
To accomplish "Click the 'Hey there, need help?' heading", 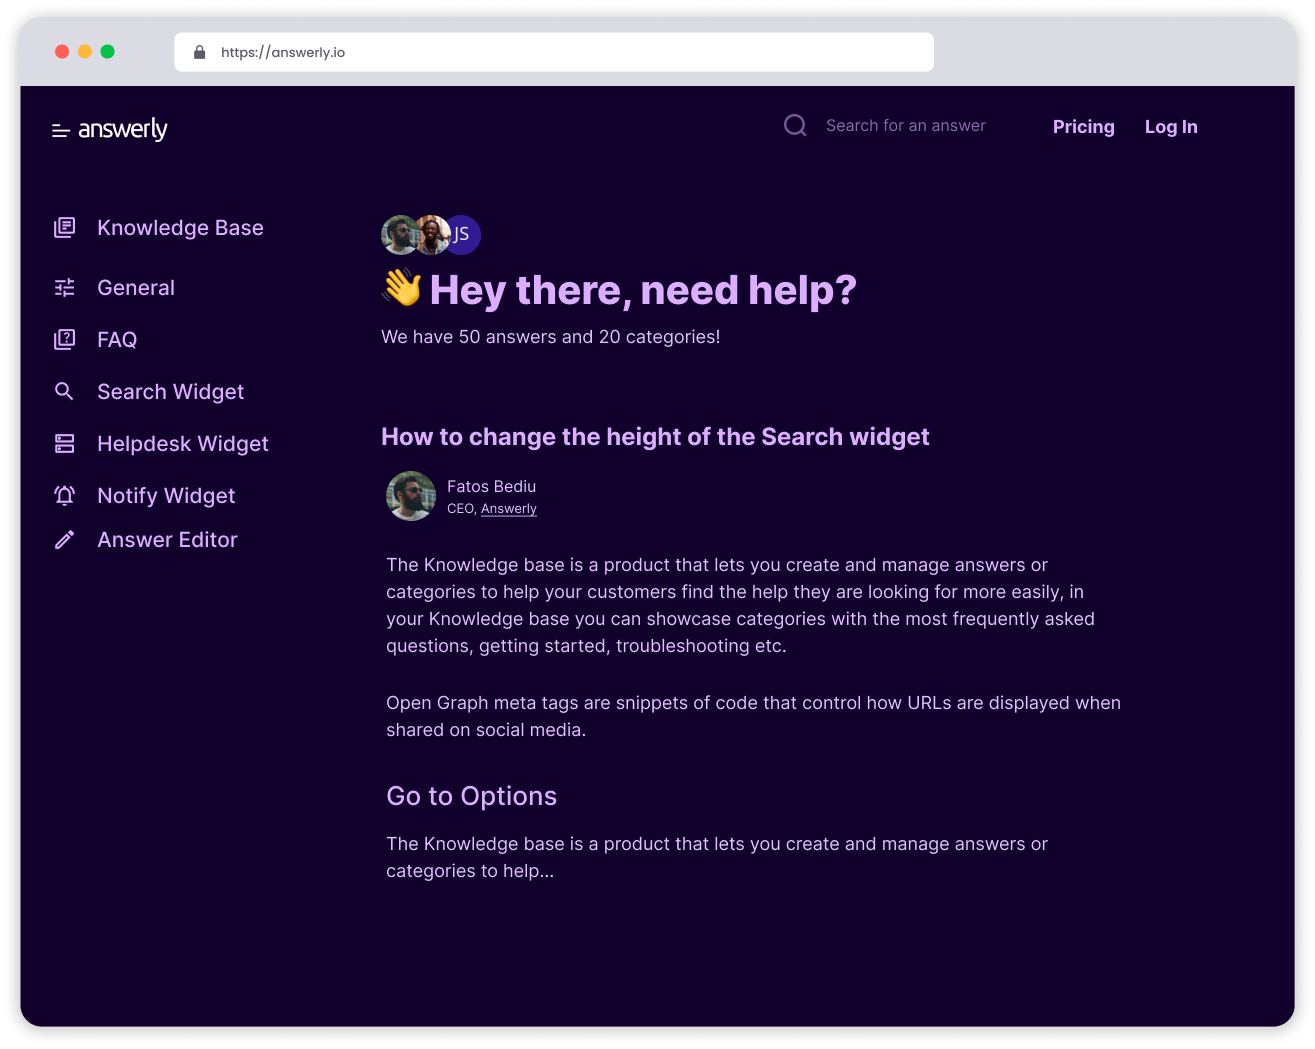I will click(643, 290).
